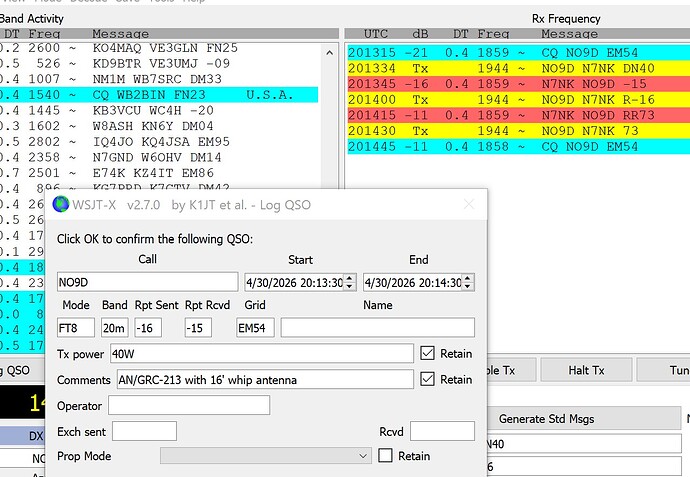Select the 201445 CQ NO9D EM54 Rx row
690x477 pixels.
(x=518, y=147)
